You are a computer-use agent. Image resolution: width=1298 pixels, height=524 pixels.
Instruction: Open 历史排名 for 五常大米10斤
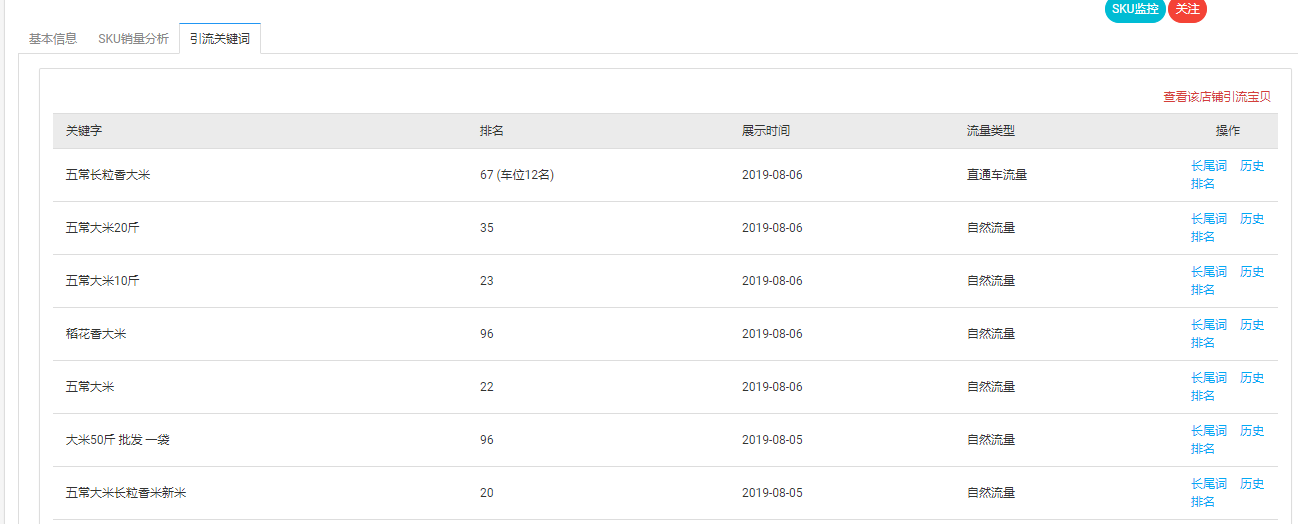[x=1252, y=272]
